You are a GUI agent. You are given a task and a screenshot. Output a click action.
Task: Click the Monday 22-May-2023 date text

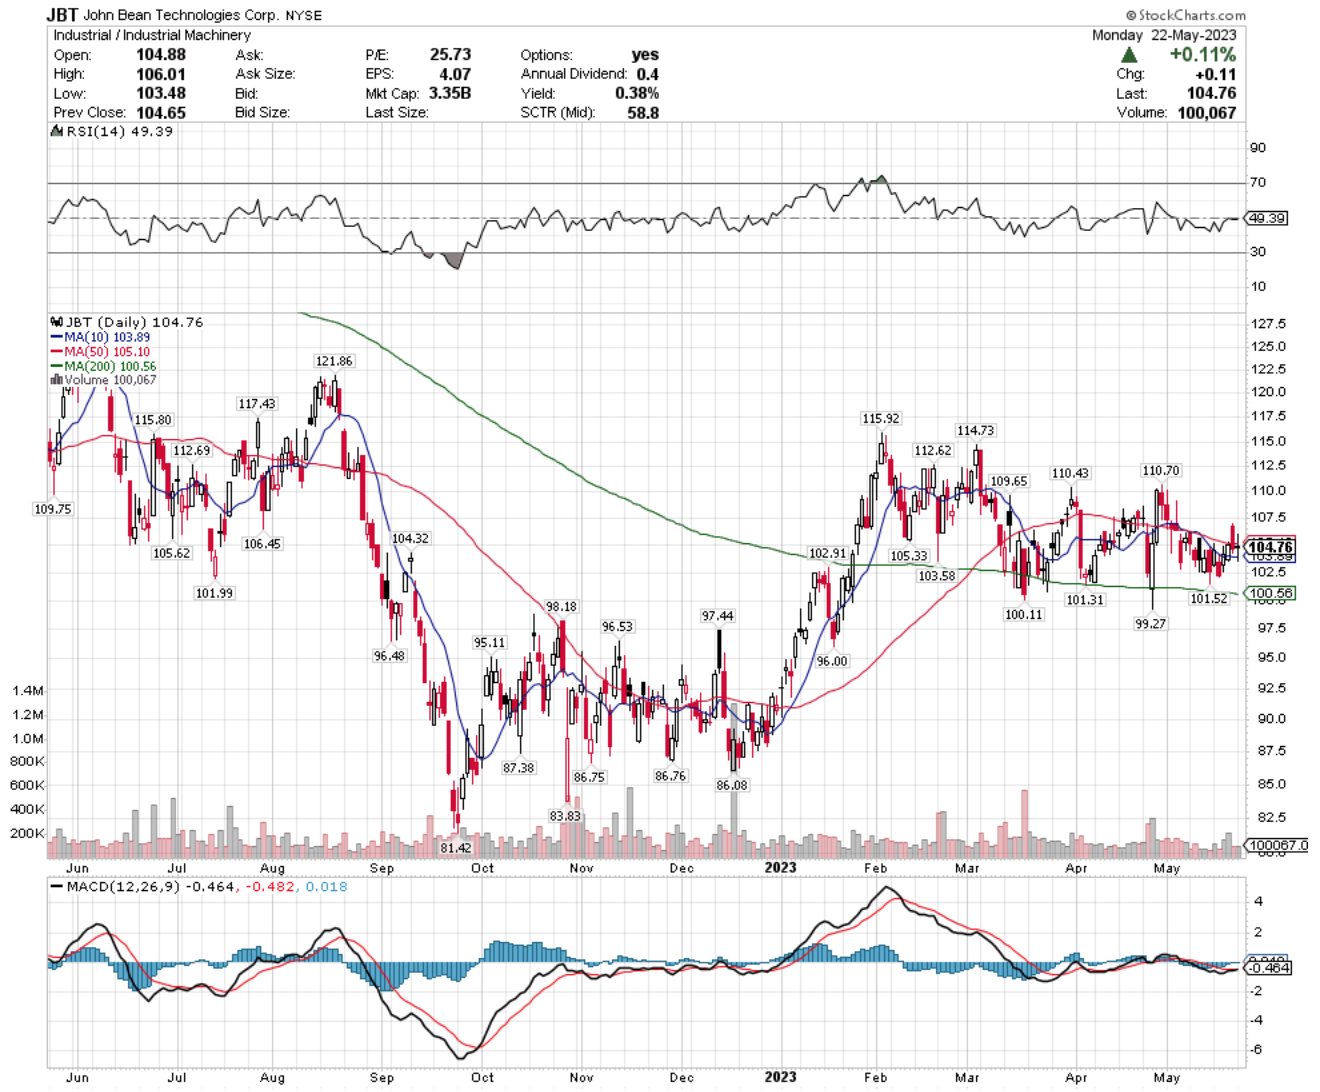click(1164, 34)
